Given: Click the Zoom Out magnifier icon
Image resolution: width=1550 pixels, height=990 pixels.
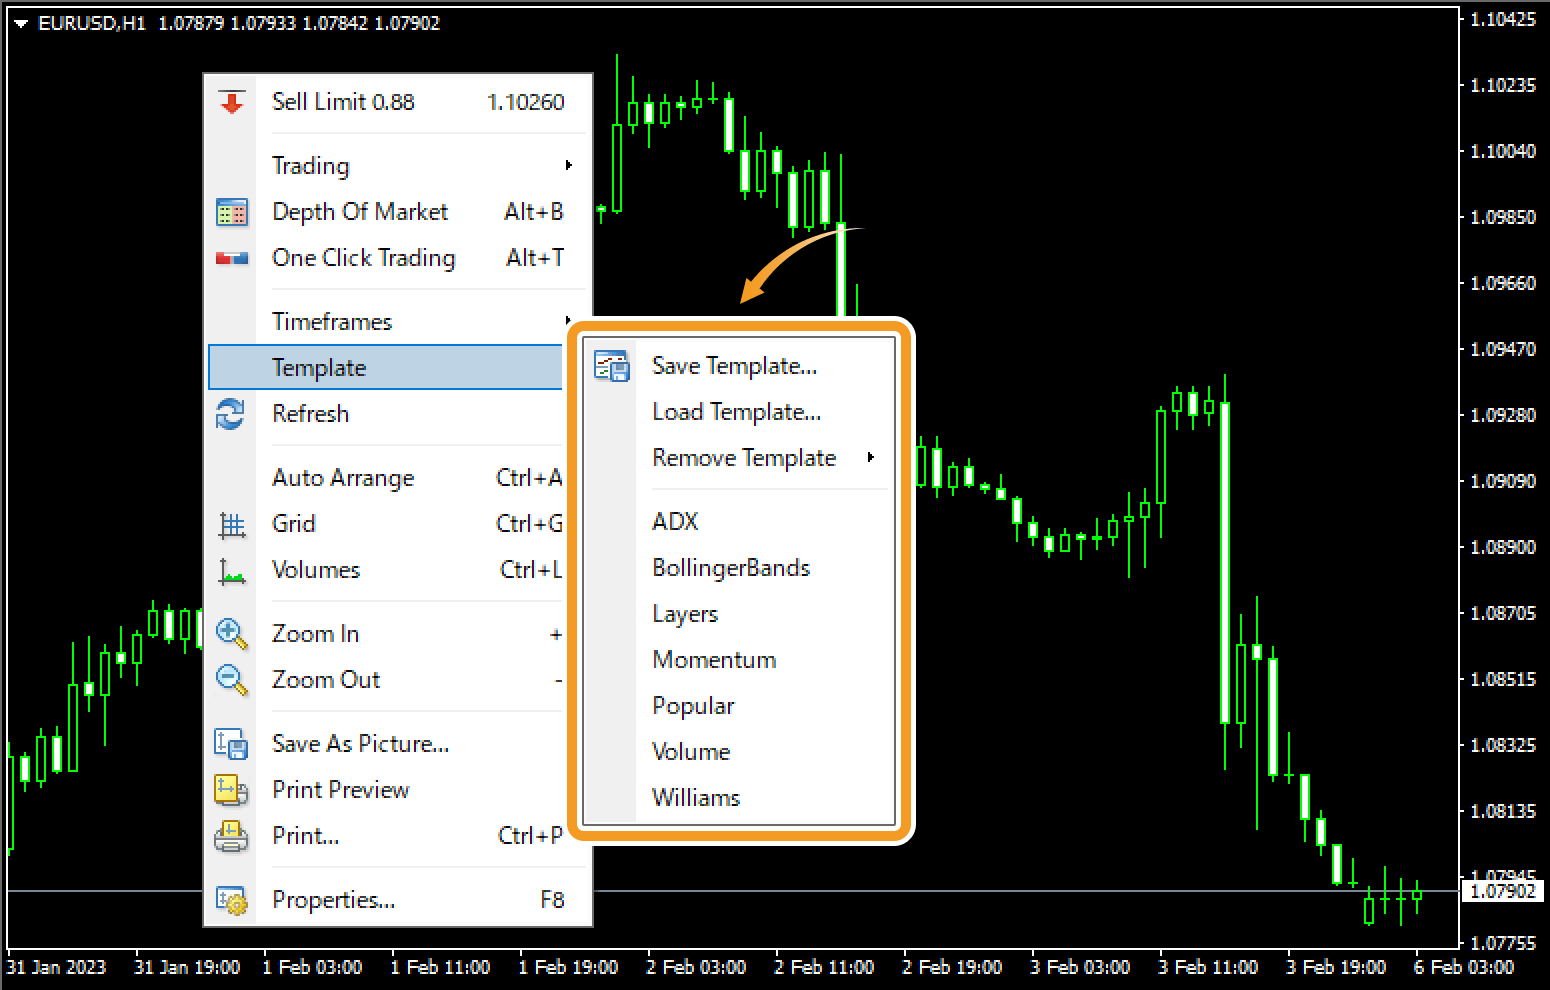Looking at the screenshot, I should click(232, 680).
